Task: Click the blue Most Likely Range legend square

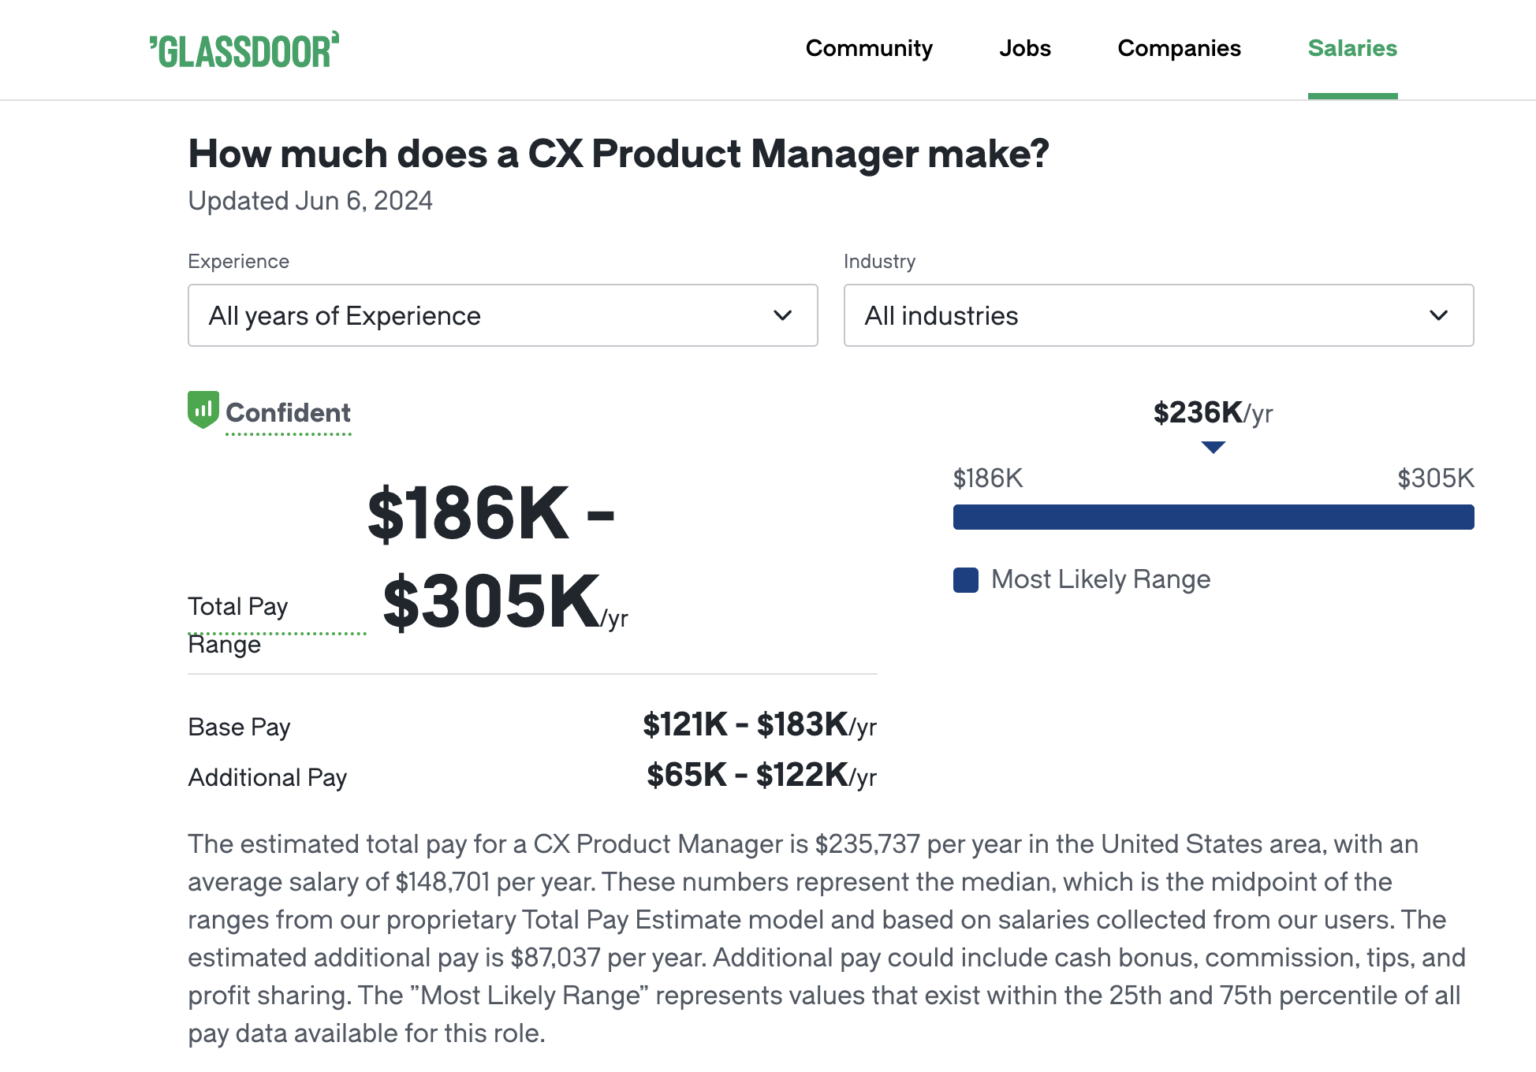Action: [x=965, y=580]
